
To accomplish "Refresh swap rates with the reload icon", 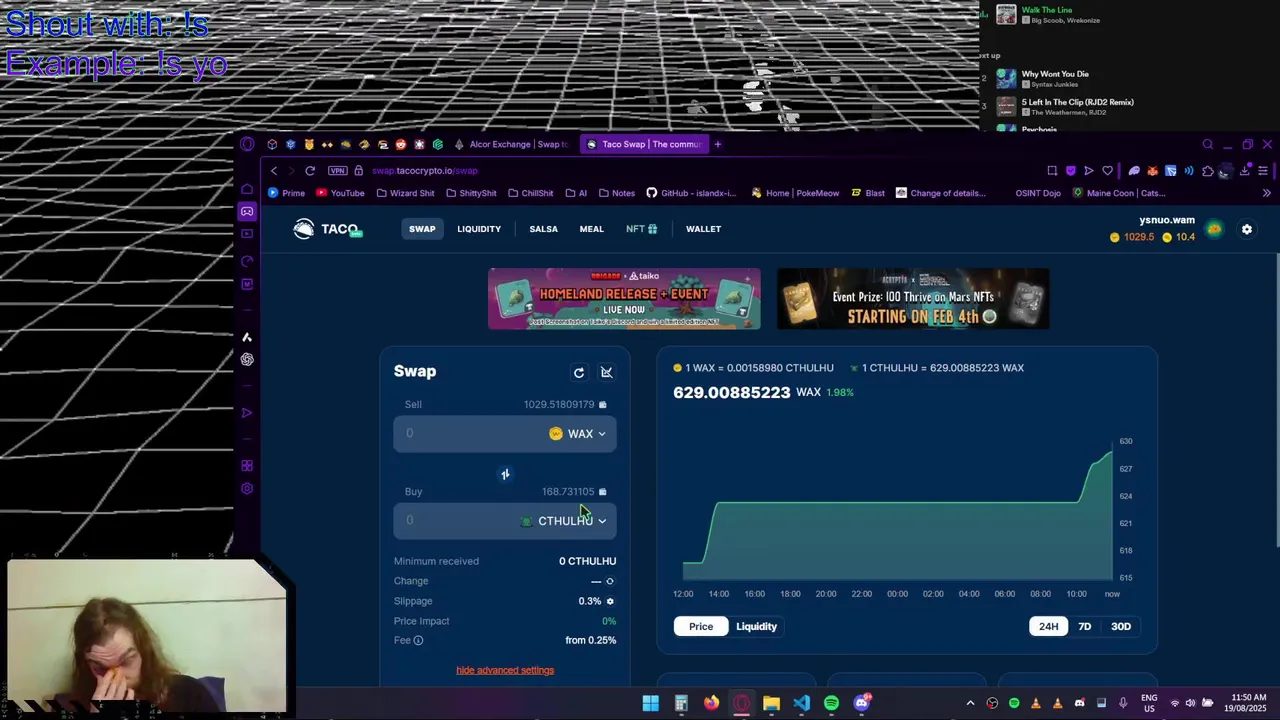I will pos(579,372).
